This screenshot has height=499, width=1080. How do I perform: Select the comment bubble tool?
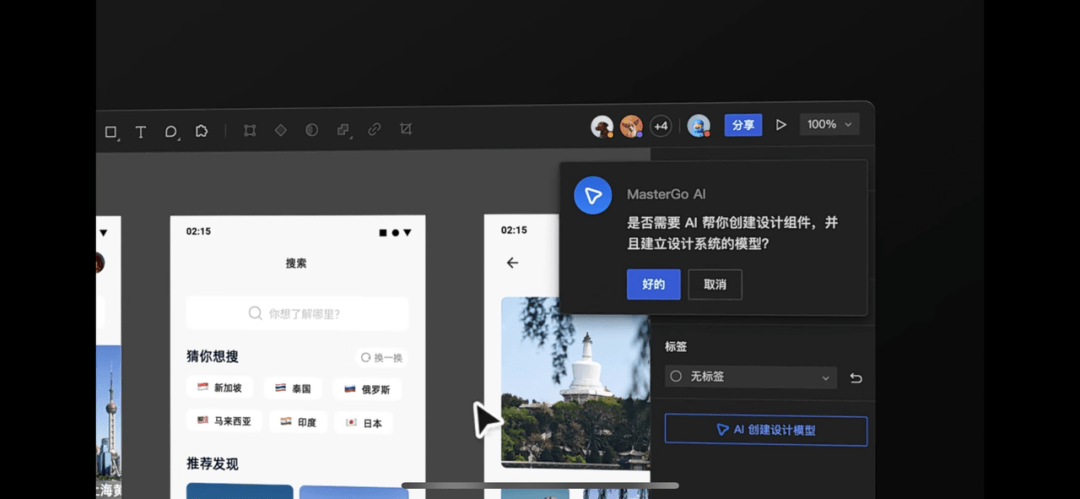171,132
